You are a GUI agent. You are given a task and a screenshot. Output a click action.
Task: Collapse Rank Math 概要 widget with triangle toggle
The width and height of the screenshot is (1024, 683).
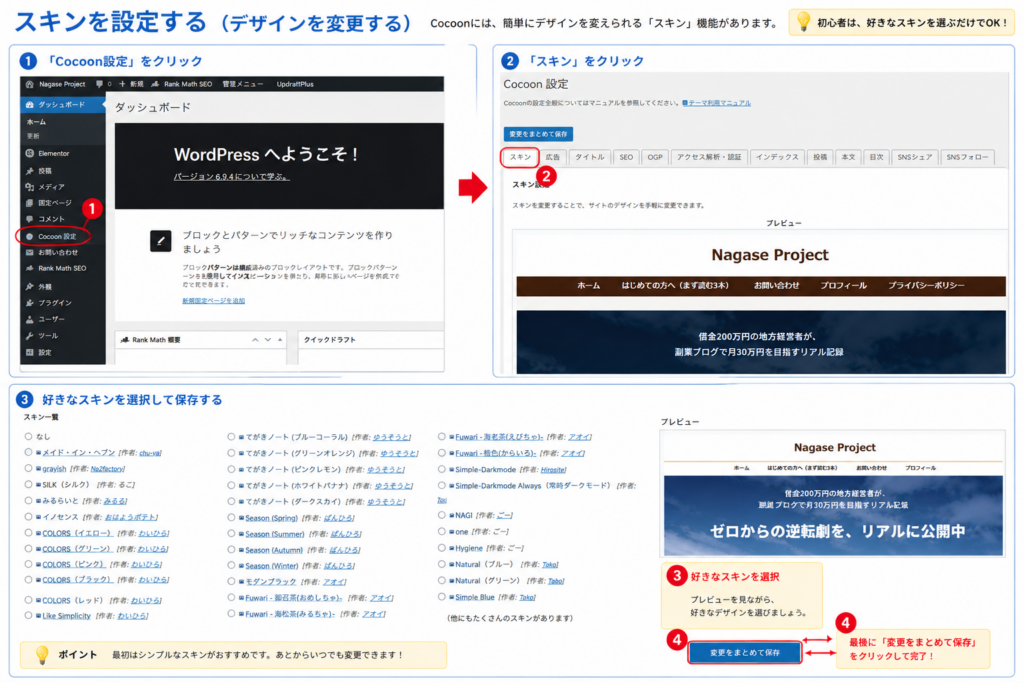[280, 340]
